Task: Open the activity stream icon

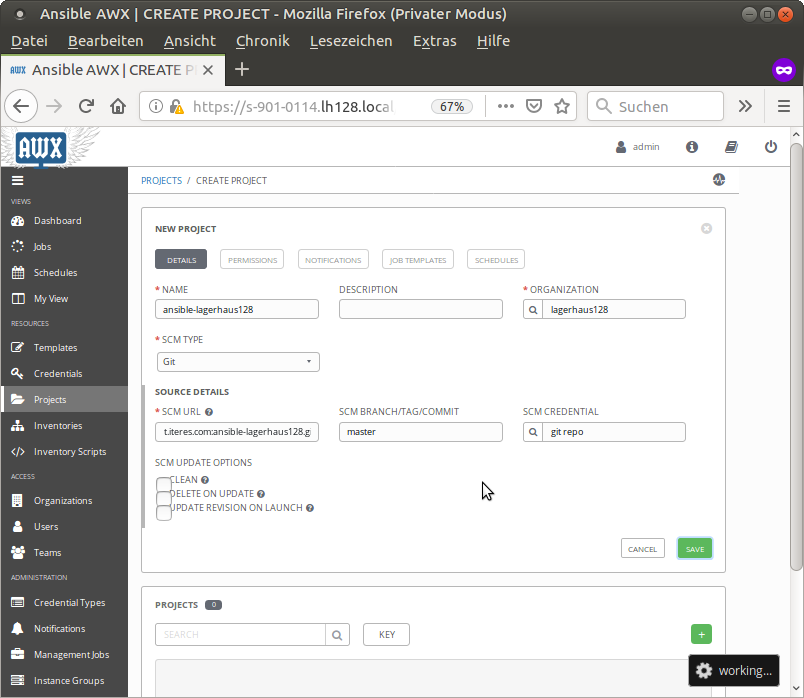Action: pyautogui.click(x=719, y=180)
